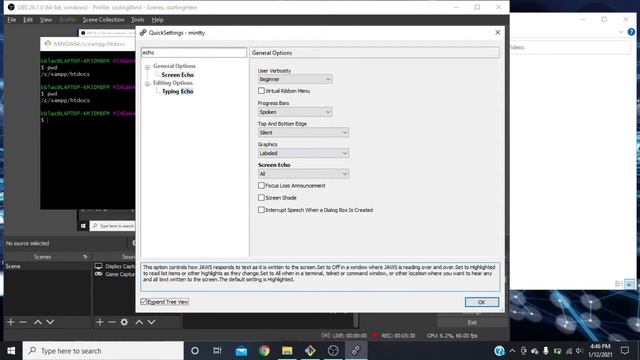The width and height of the screenshot is (640, 360).
Task: Click the option description text box
Action: [x=320, y=277]
